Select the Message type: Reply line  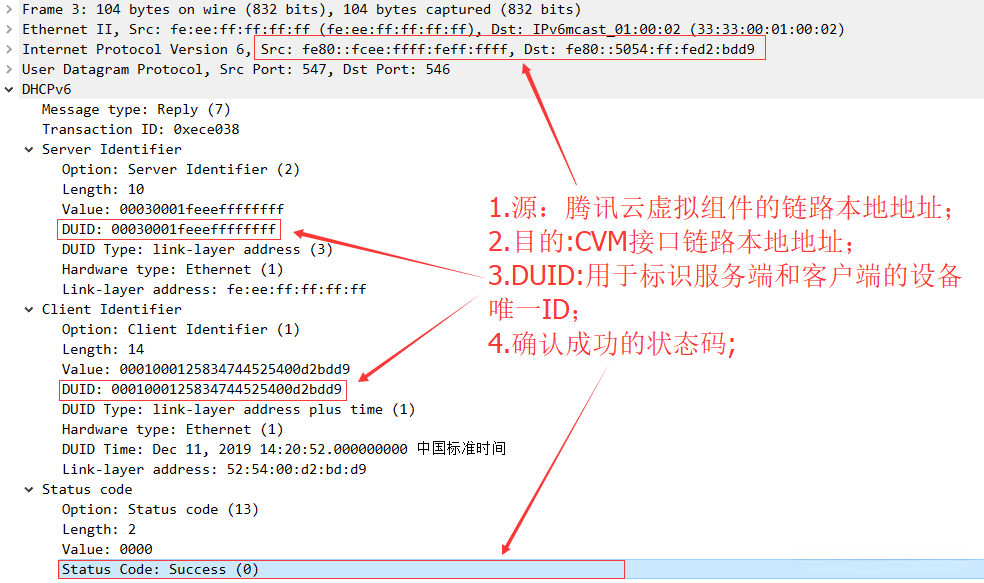(x=136, y=109)
